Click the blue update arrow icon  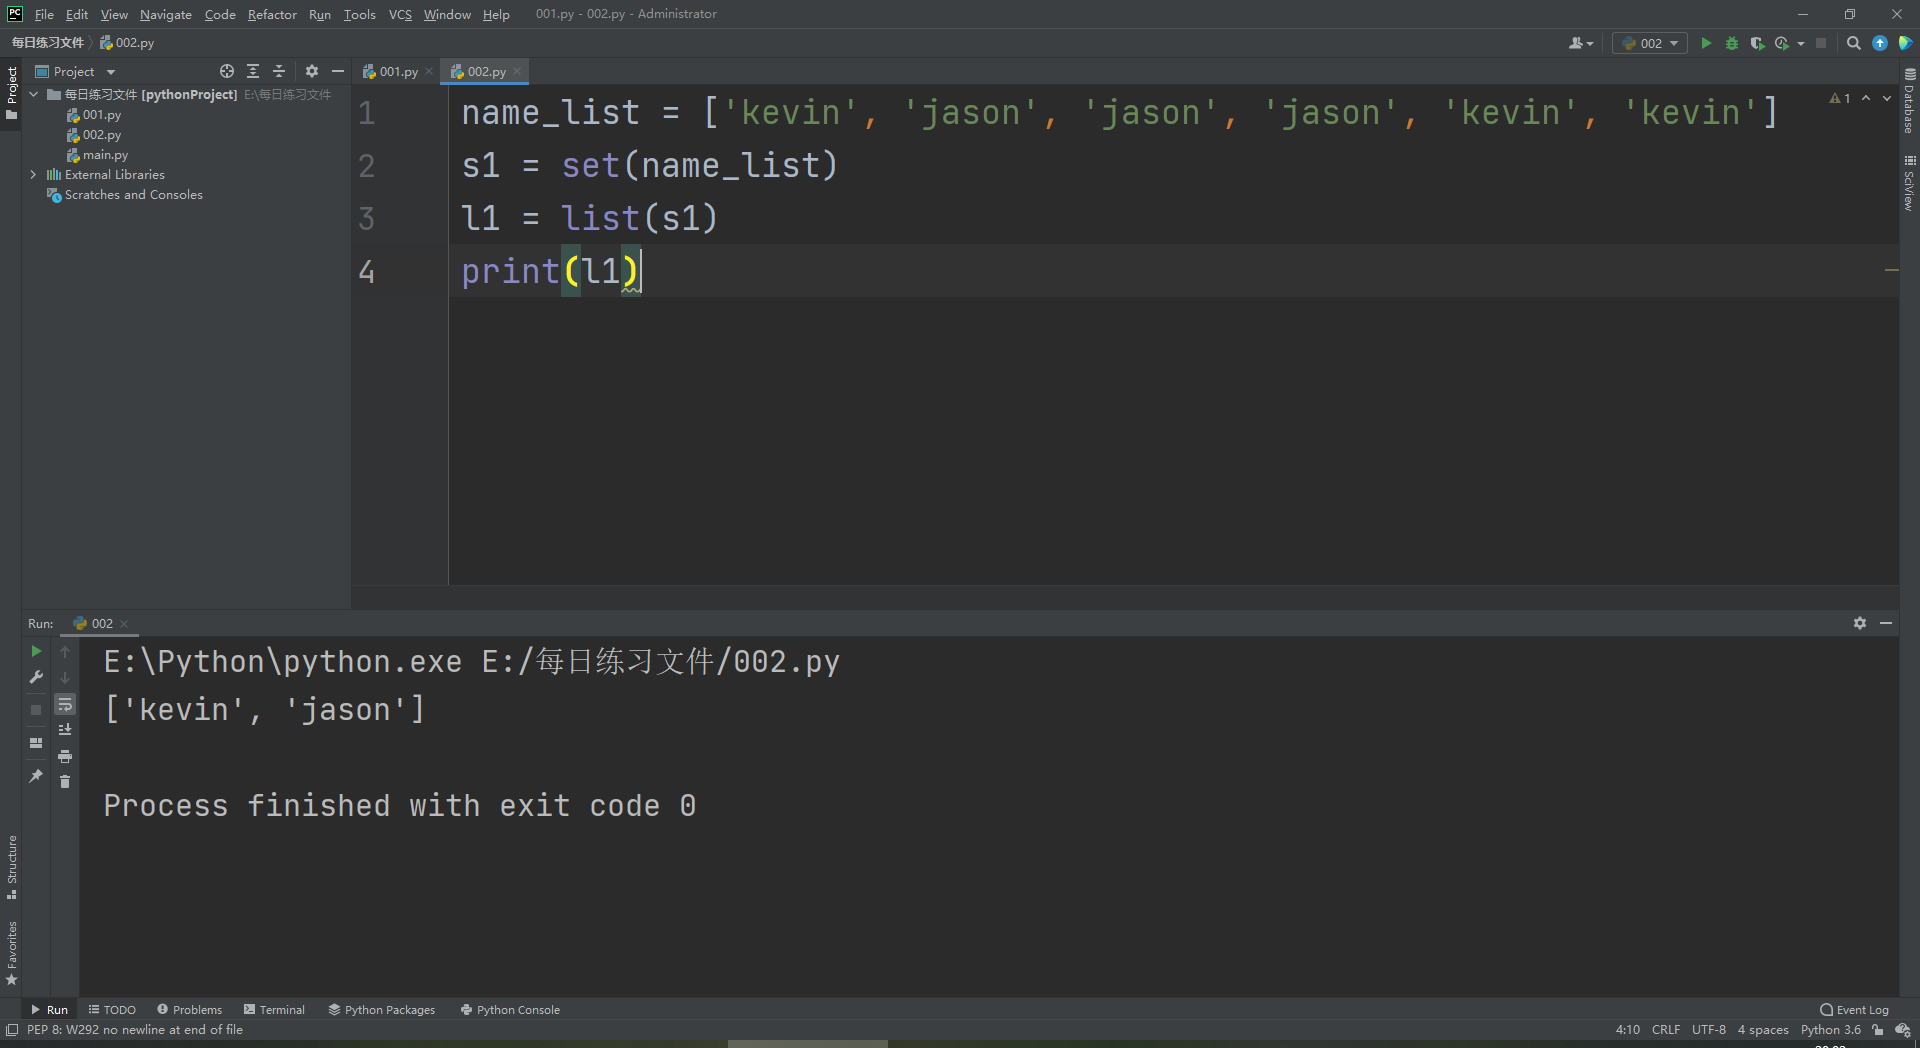1880,43
